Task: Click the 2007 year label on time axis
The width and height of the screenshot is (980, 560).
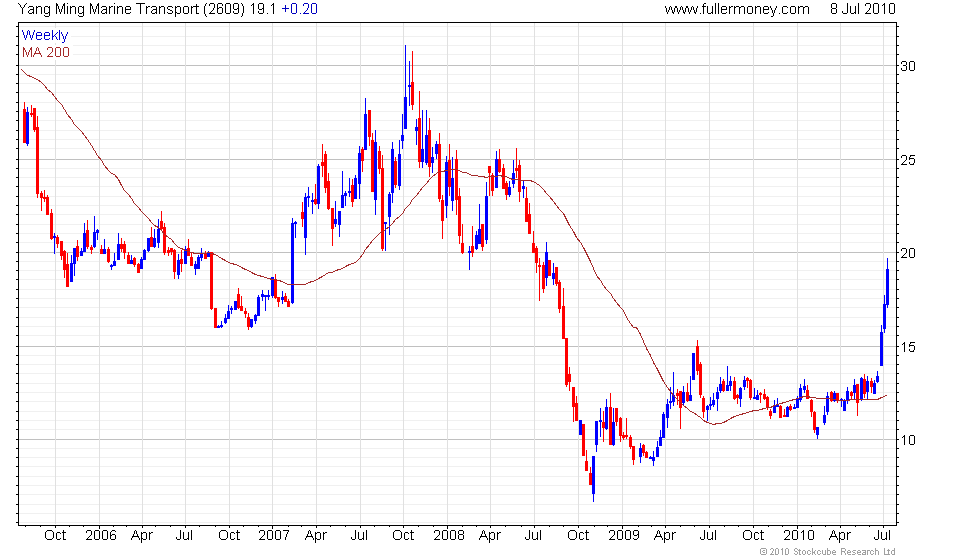Action: (x=274, y=535)
